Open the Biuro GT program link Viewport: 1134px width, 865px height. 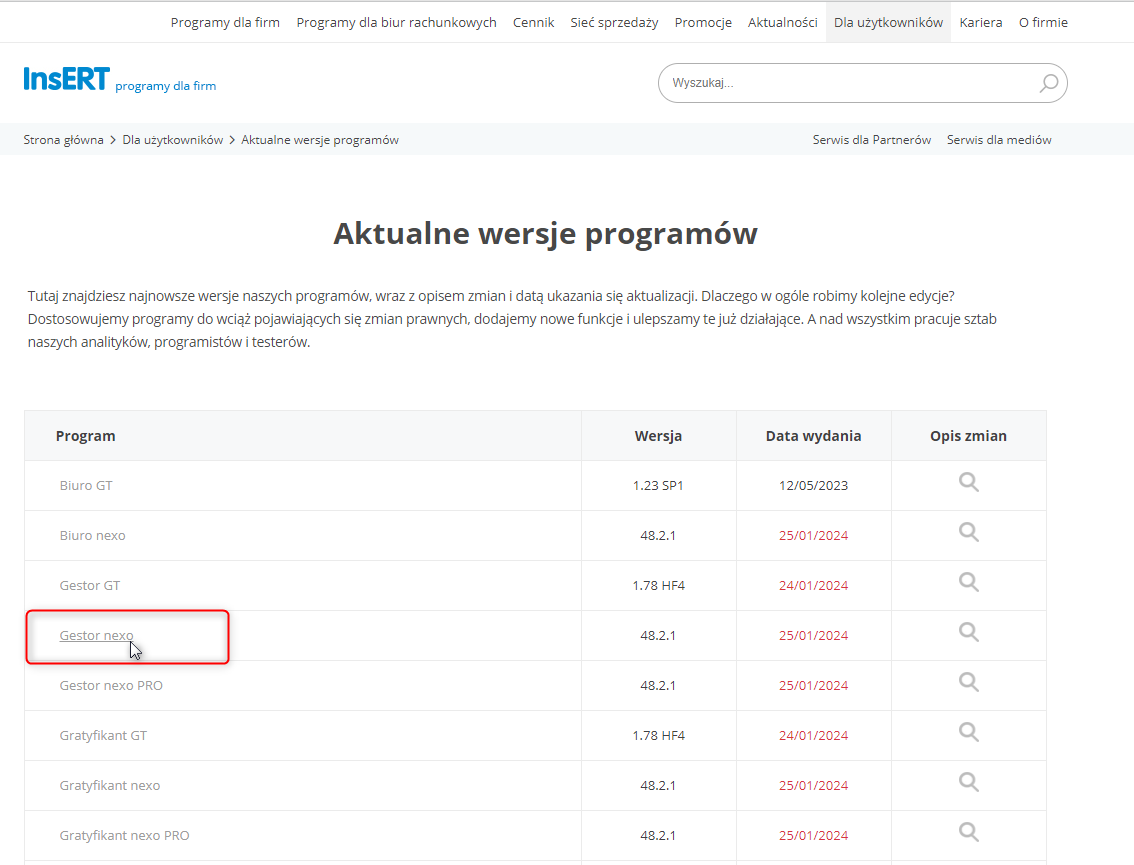pyautogui.click(x=86, y=485)
